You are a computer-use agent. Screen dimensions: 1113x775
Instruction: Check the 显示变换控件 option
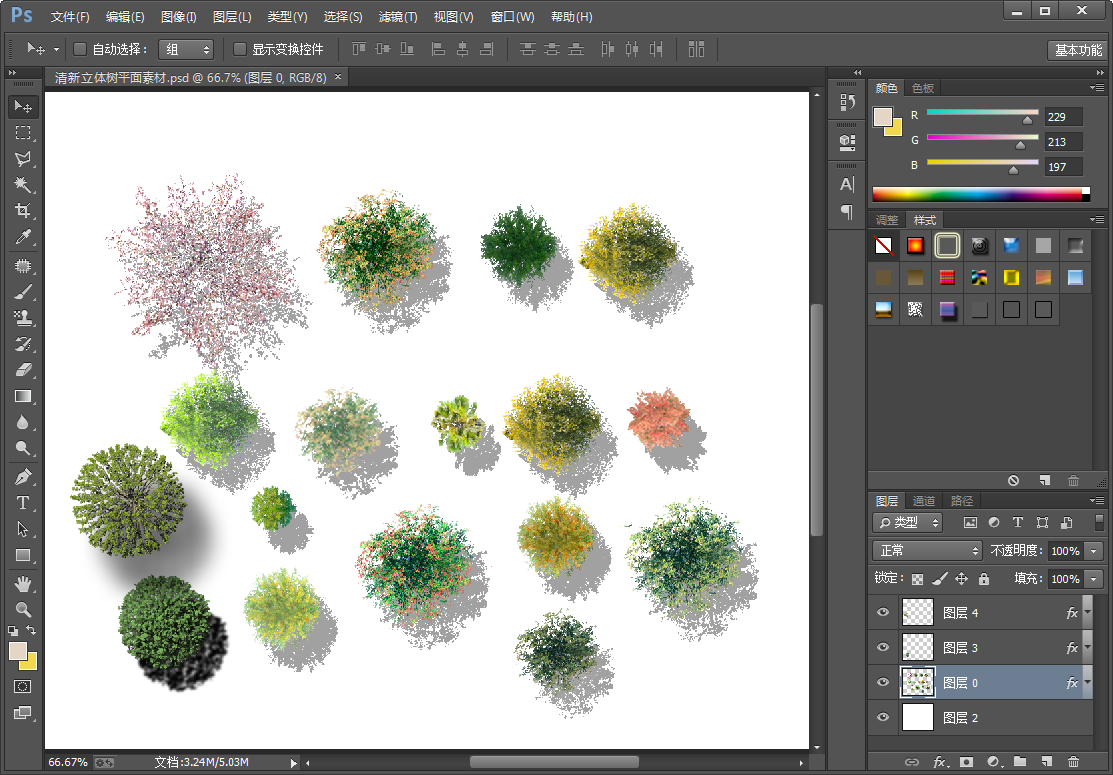pyautogui.click(x=240, y=49)
